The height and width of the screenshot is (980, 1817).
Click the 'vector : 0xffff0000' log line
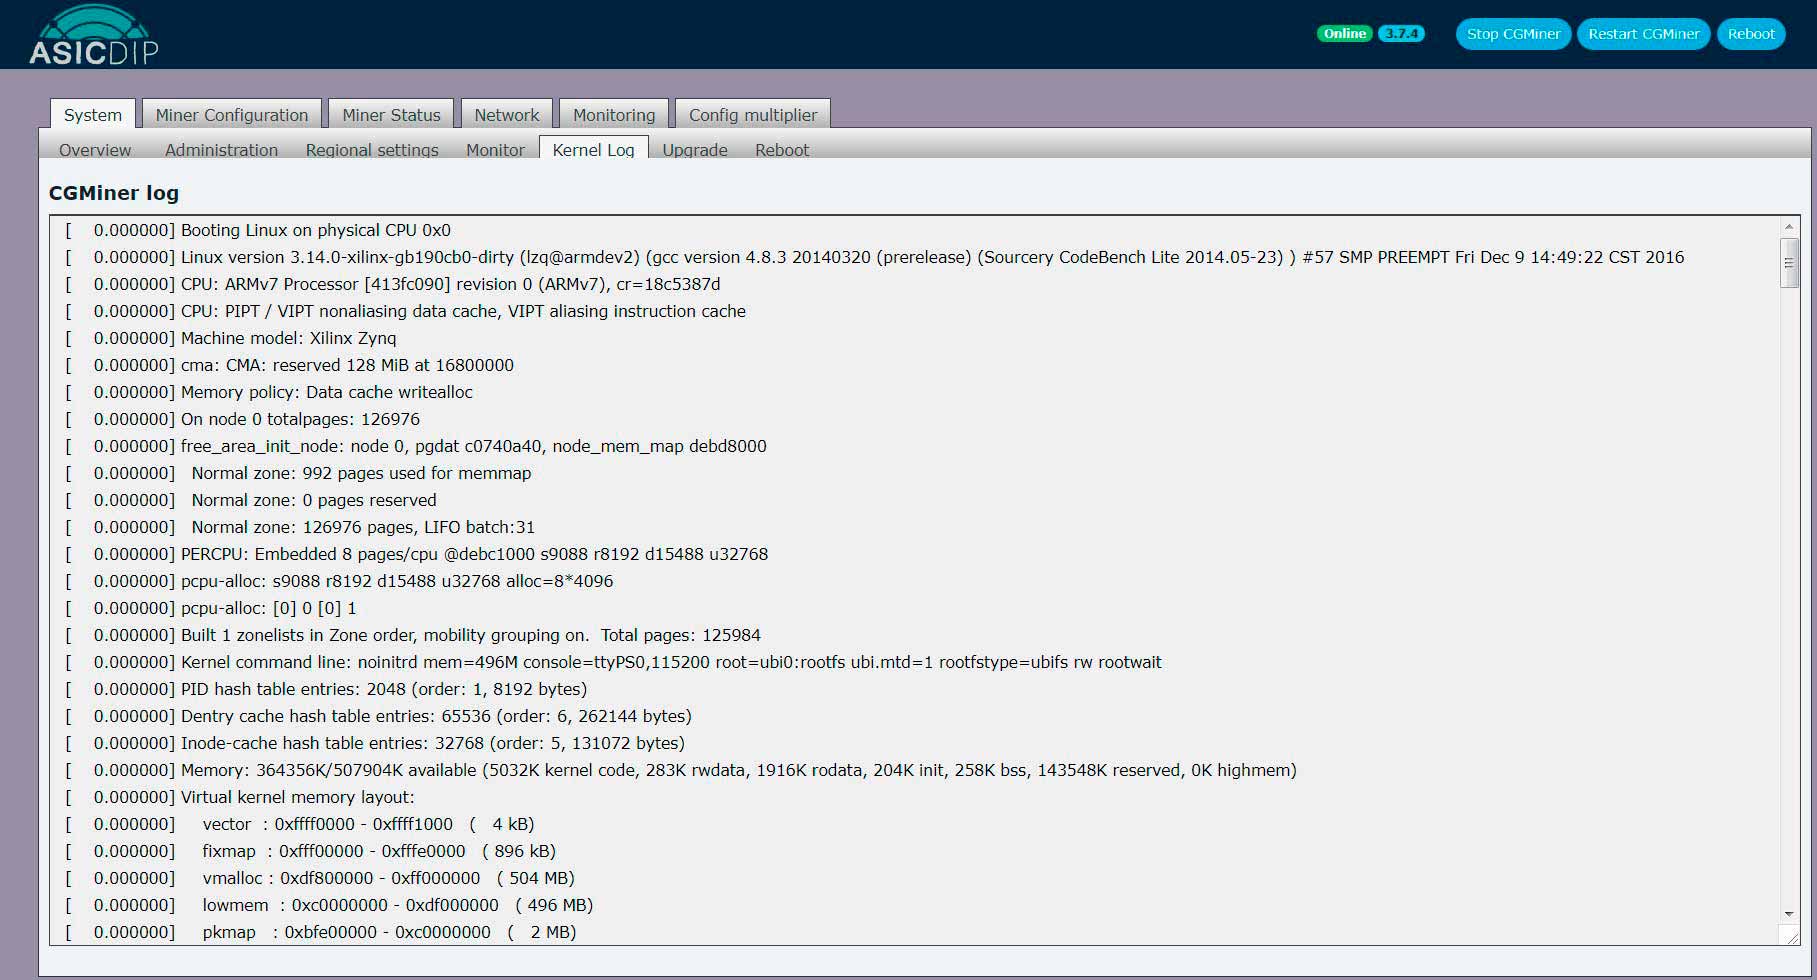(x=300, y=824)
